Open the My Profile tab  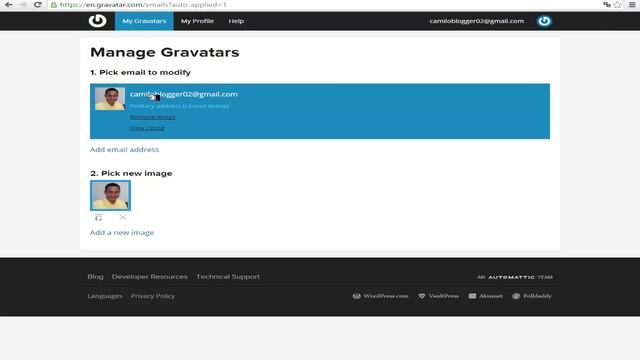197,21
